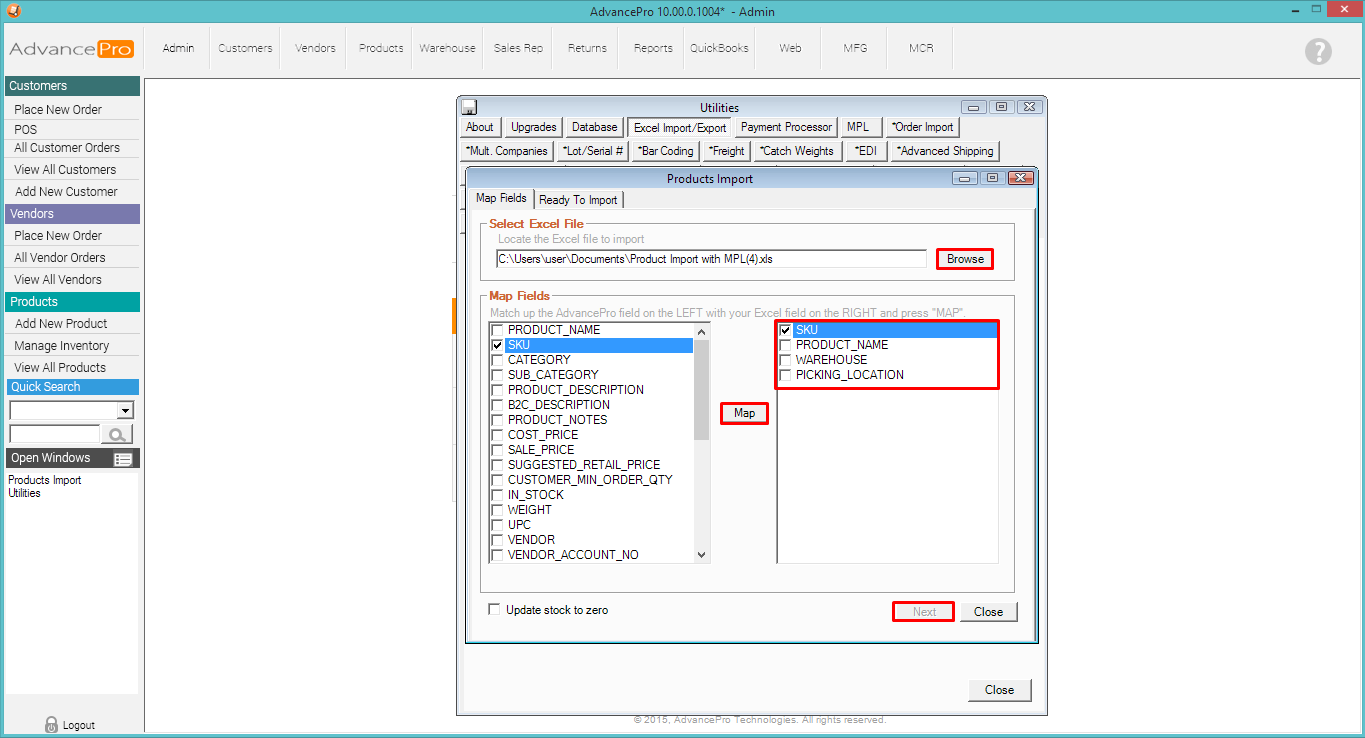Maximize the Products Import window
The width and height of the screenshot is (1365, 738).
tap(992, 178)
